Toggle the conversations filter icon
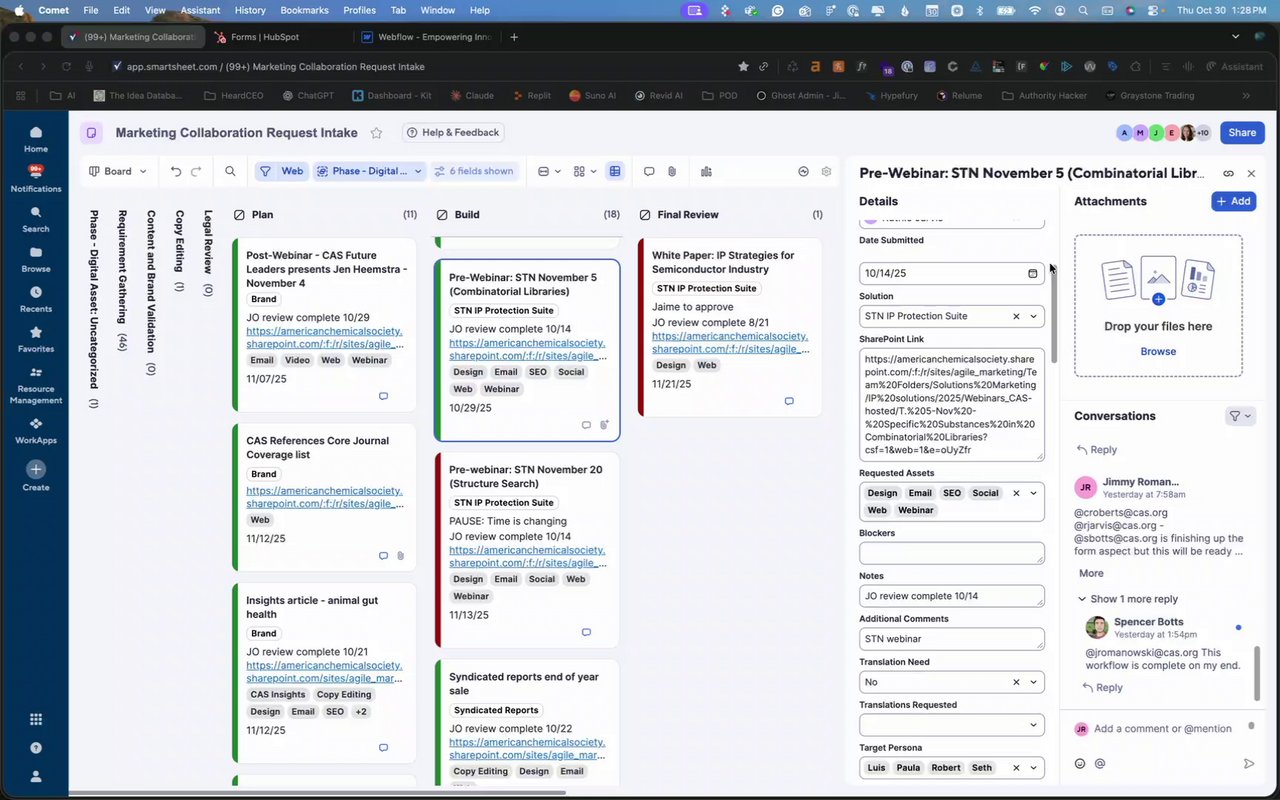Viewport: 1280px width, 800px height. (1239, 416)
